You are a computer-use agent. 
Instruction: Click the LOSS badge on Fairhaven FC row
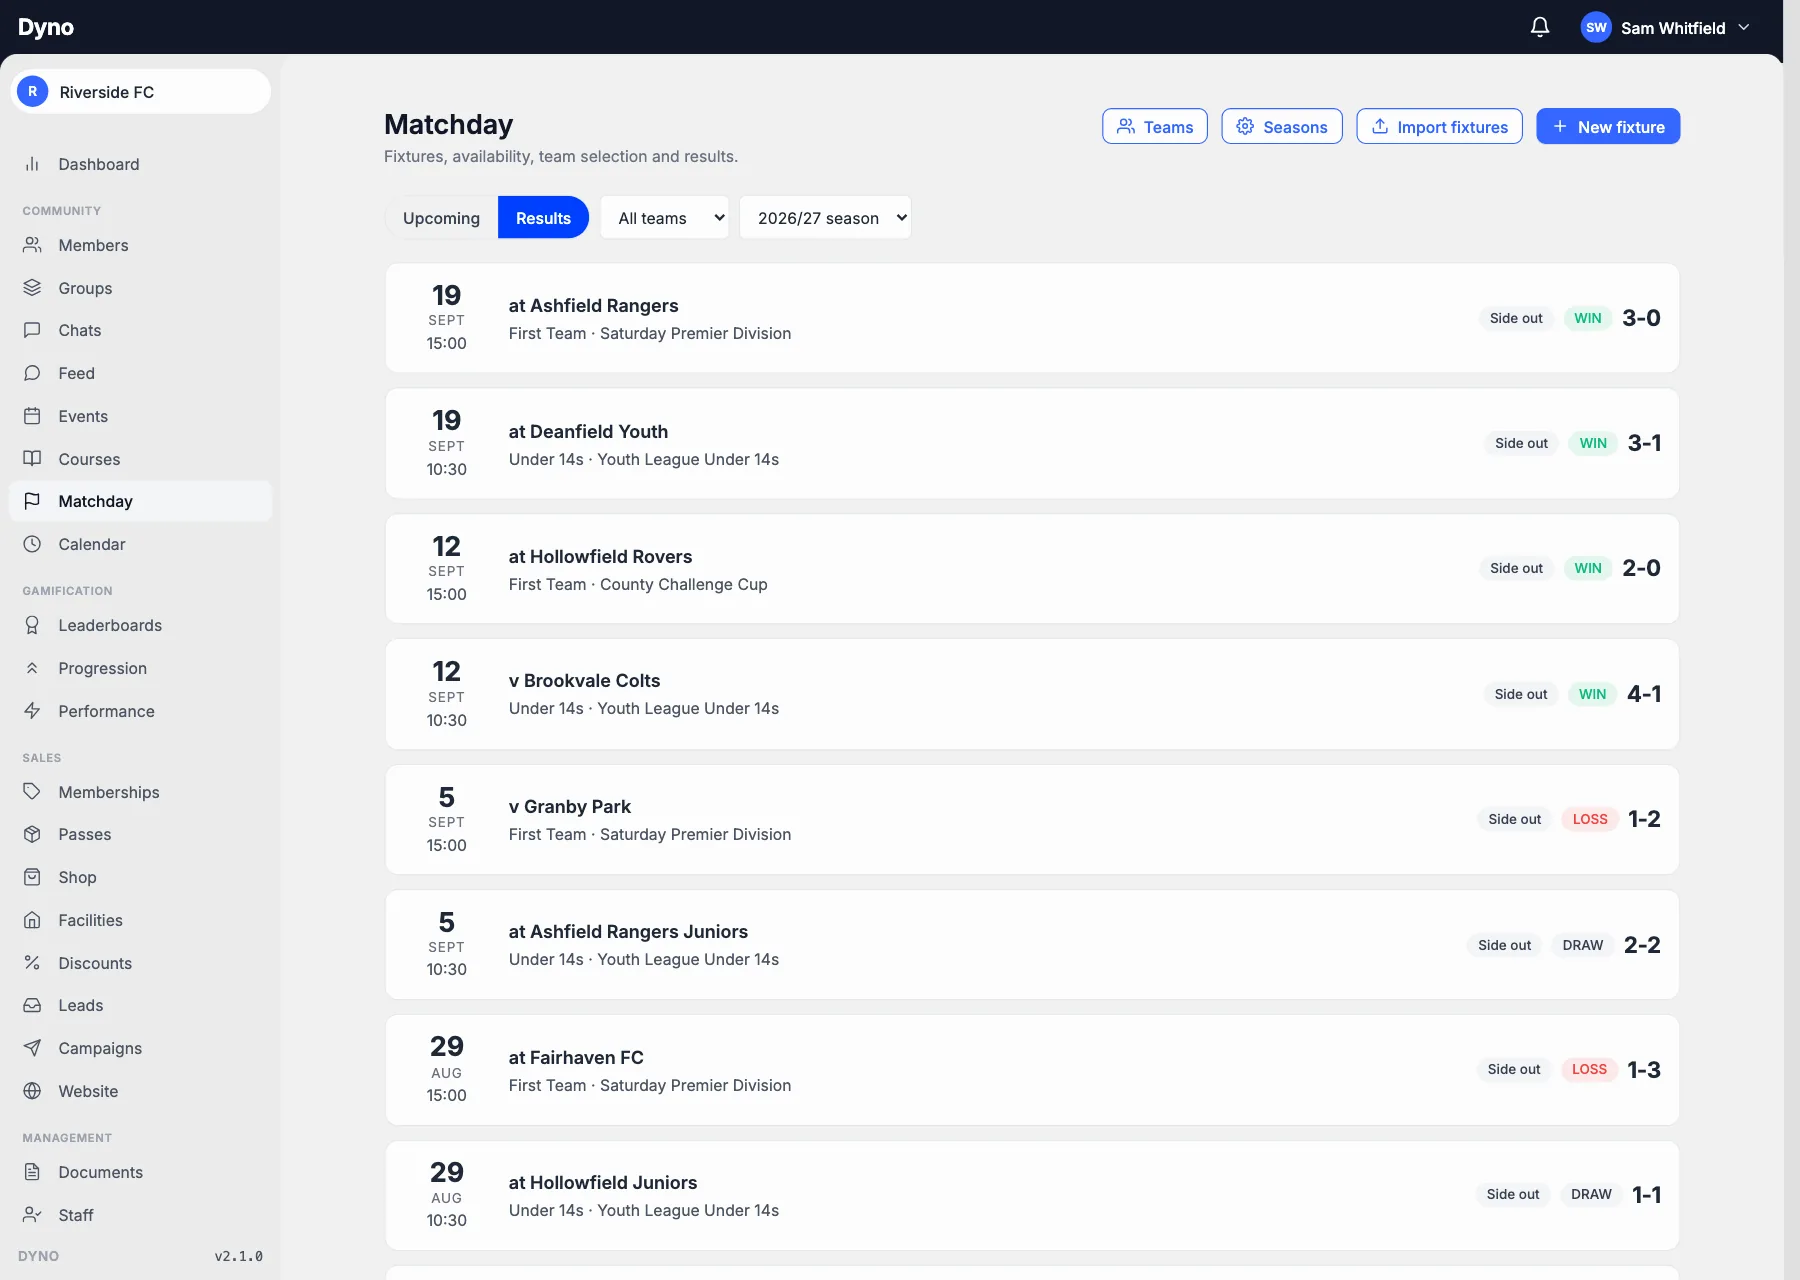point(1589,1069)
